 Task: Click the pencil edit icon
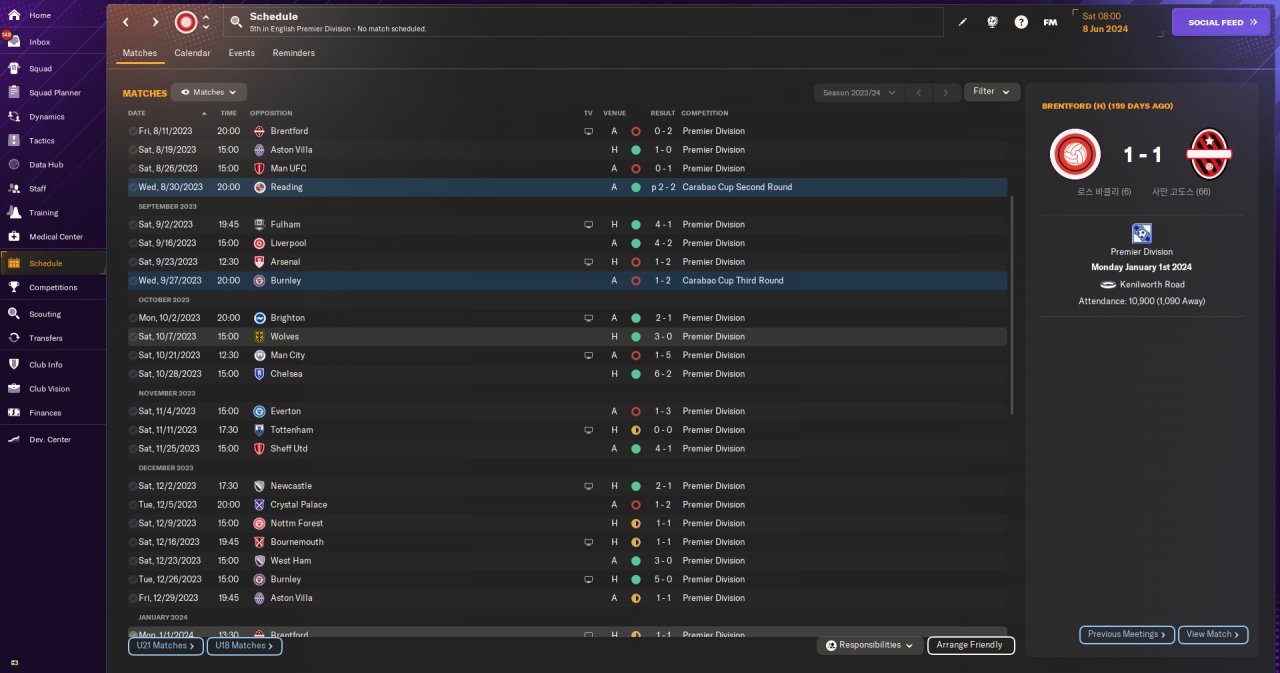(963, 22)
